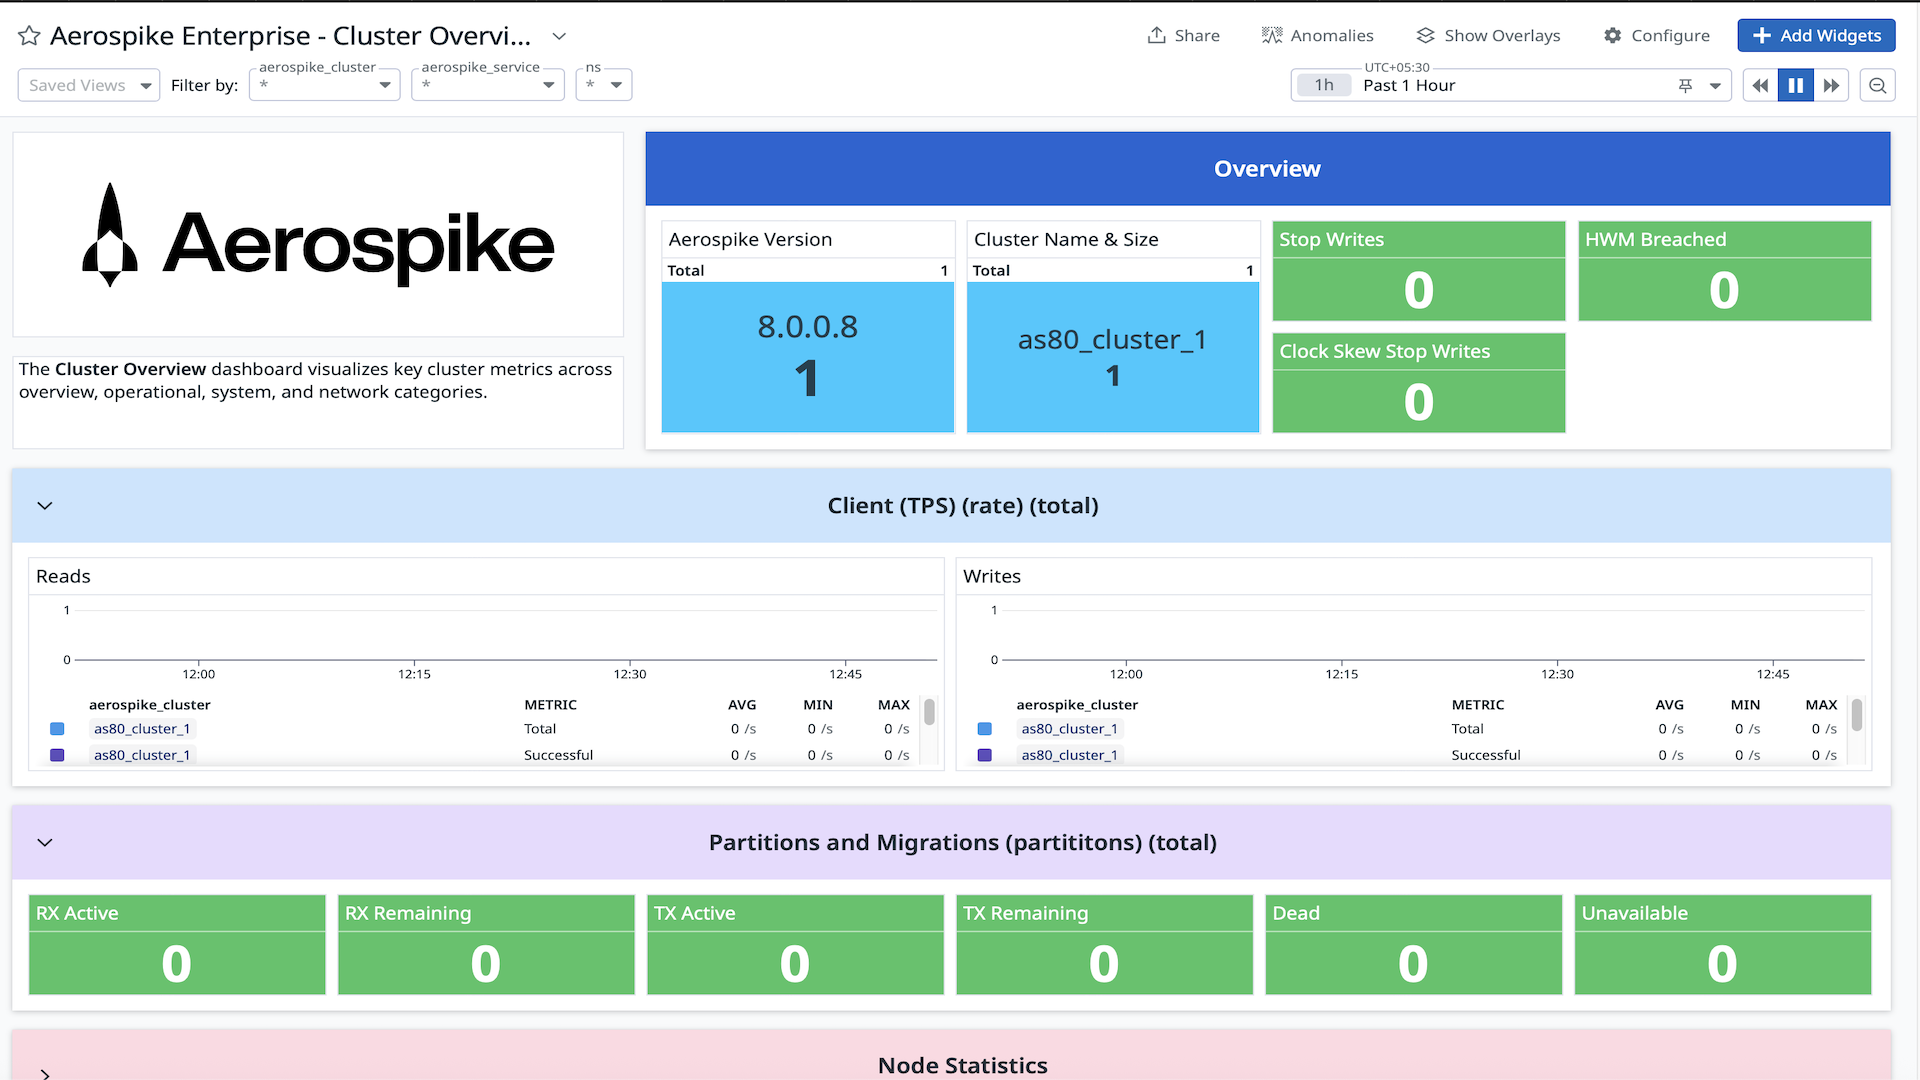Select the Unavailable partitions widget
This screenshot has width=1920, height=1080.
(1722, 945)
